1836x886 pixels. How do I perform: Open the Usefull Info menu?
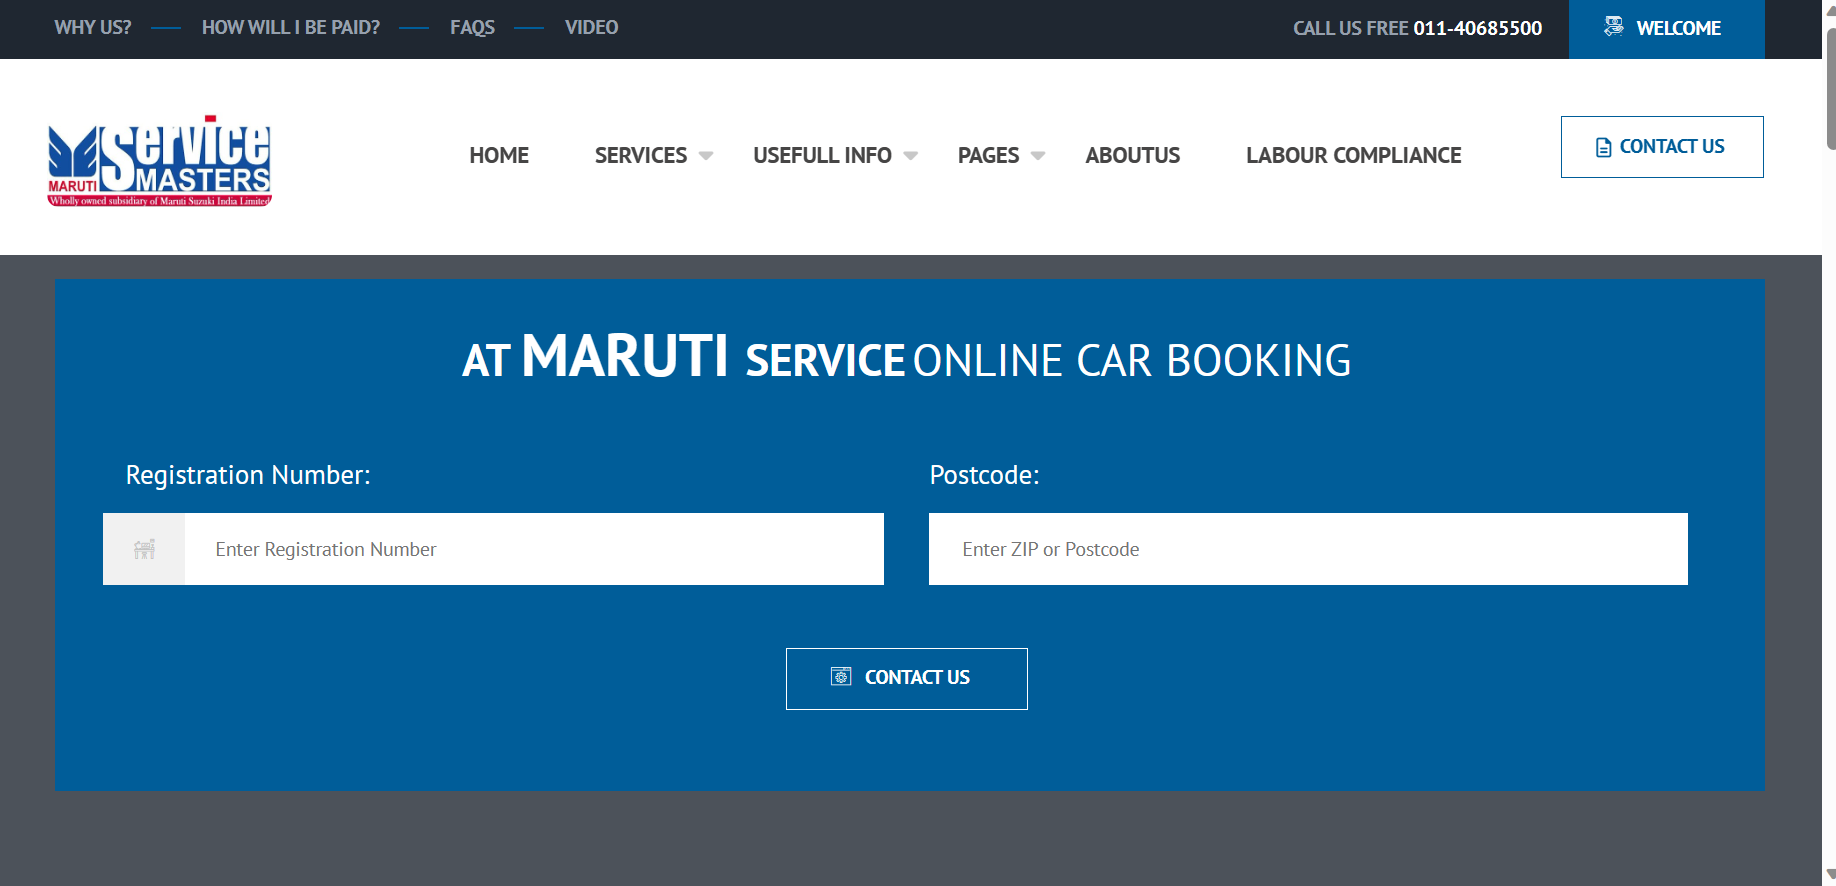pos(822,156)
